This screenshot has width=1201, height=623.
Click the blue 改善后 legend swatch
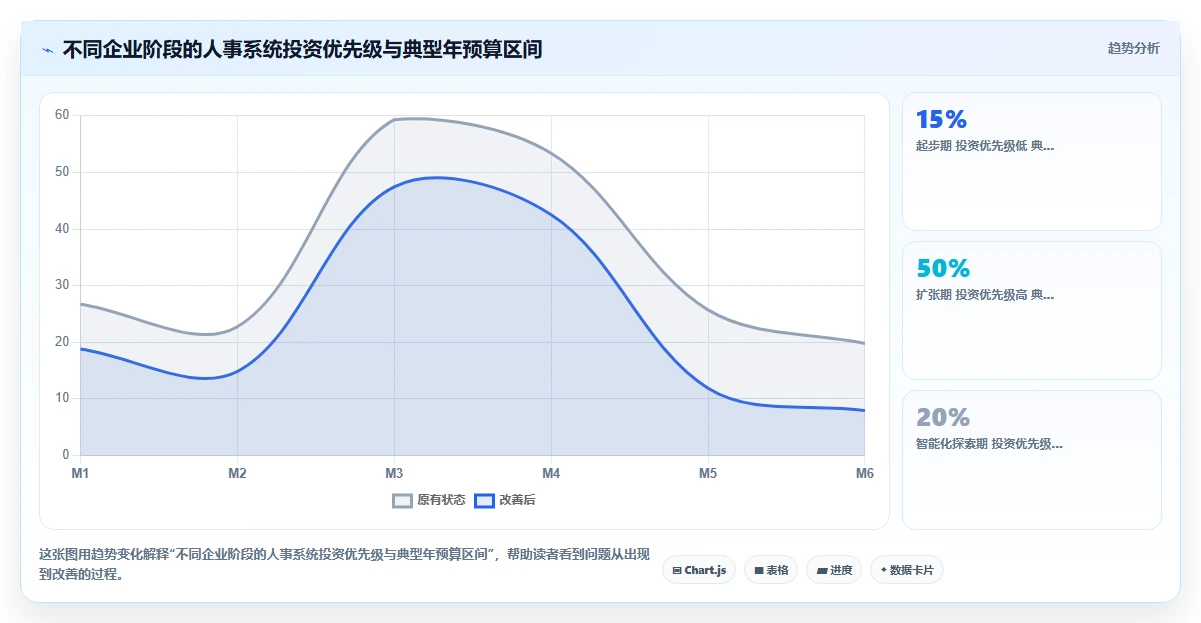point(484,500)
